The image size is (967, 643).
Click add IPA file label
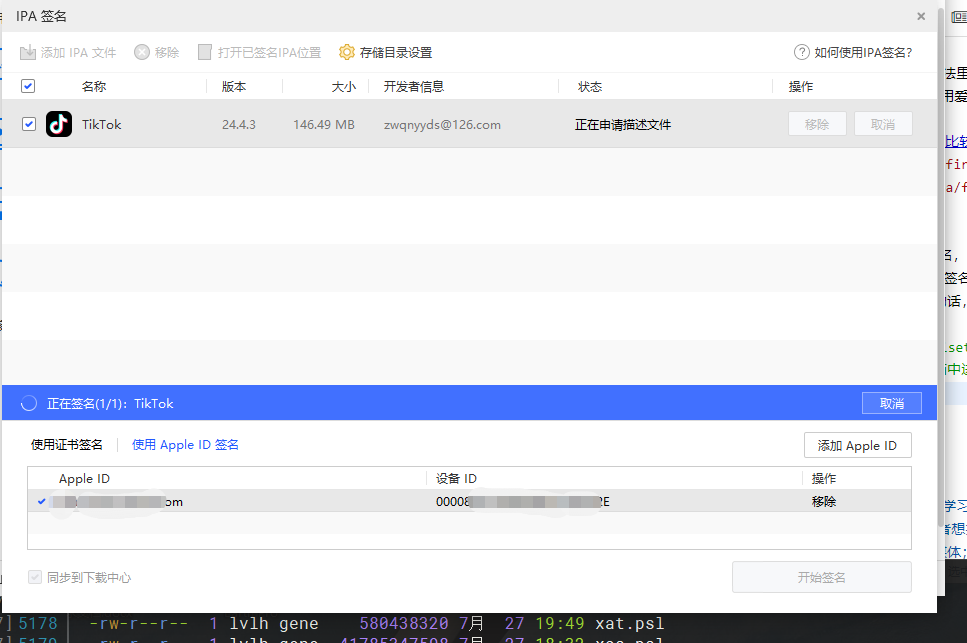pyautogui.click(x=78, y=52)
